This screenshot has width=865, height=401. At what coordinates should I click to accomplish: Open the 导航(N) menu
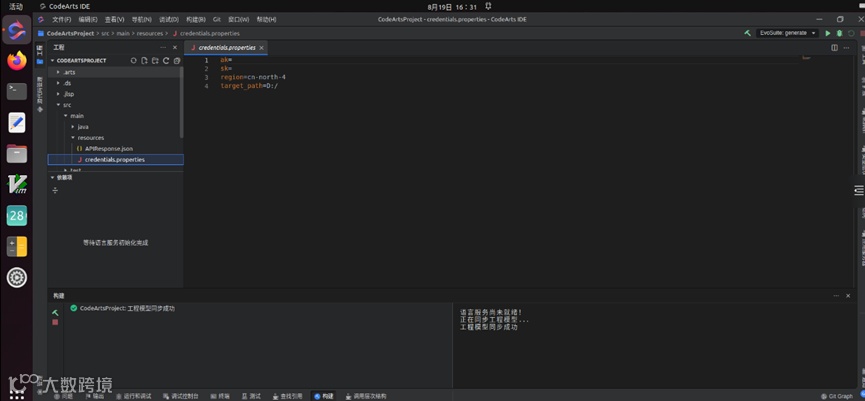[x=141, y=19]
